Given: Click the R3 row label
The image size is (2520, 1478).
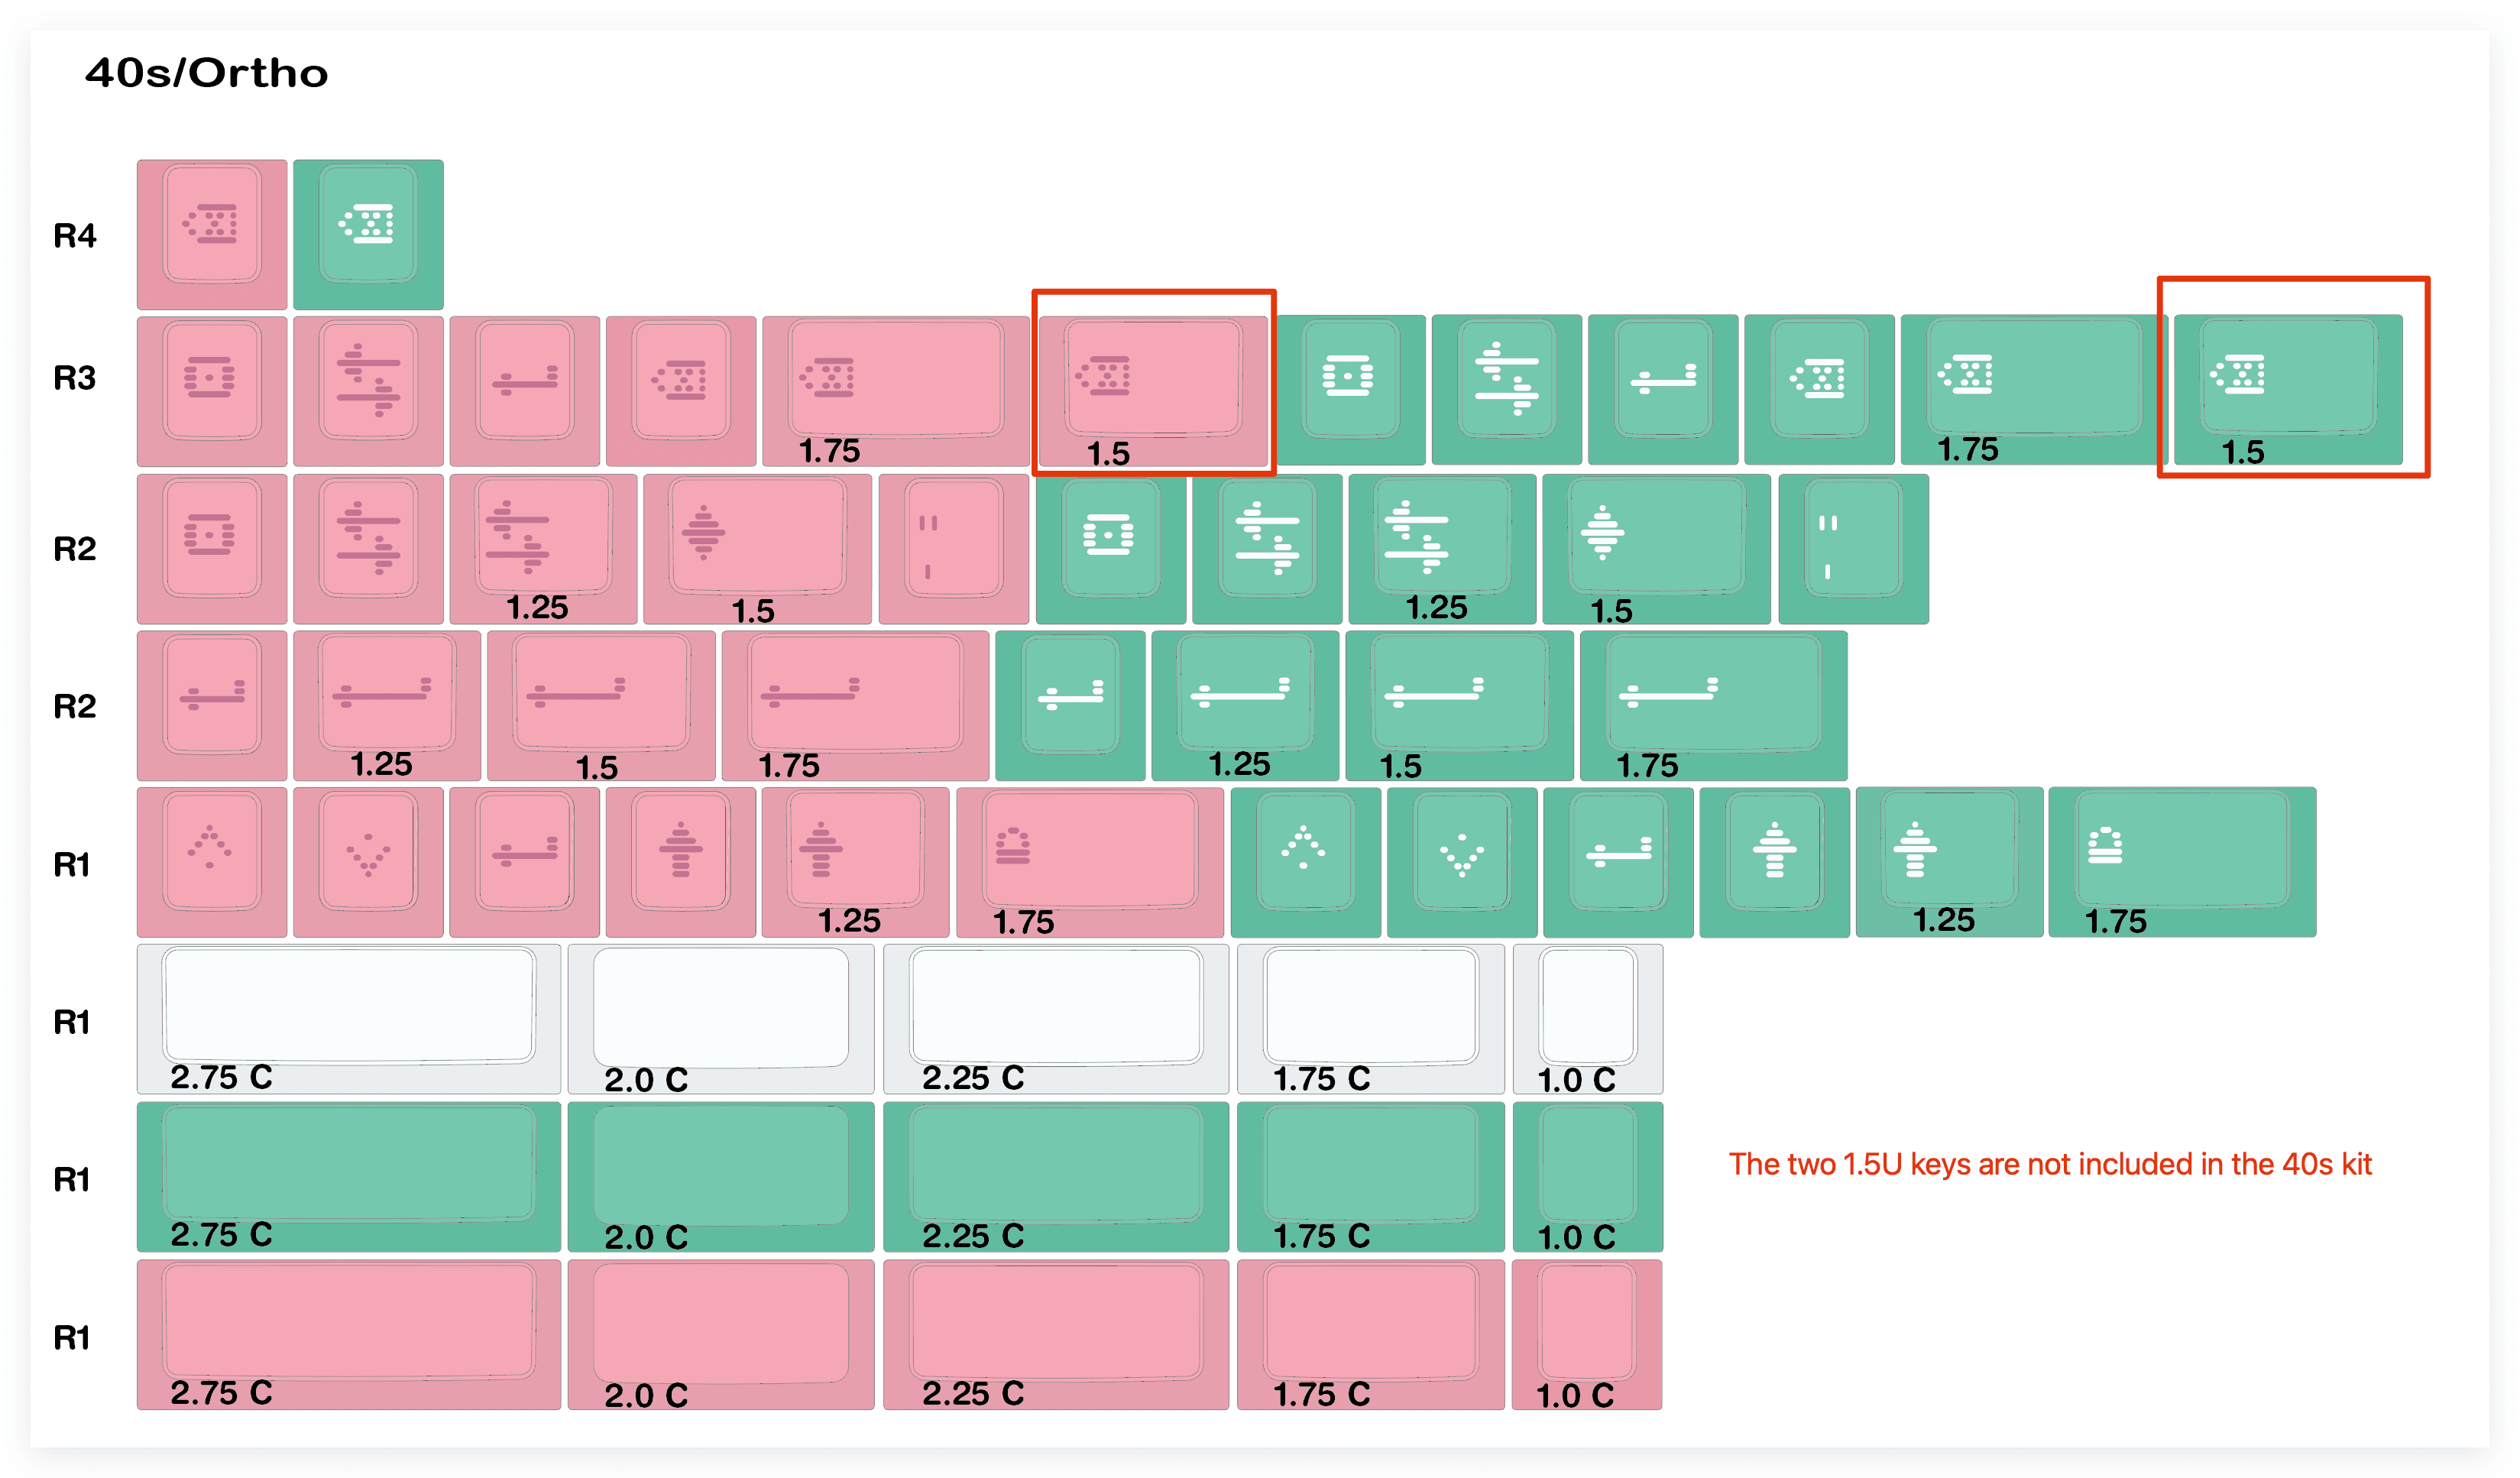Looking at the screenshot, I should [x=75, y=378].
